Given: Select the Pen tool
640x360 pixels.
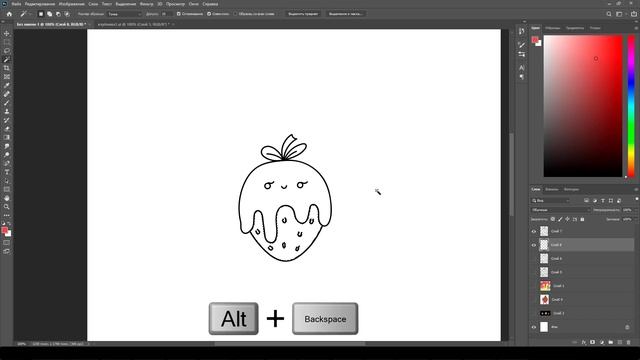Looking at the screenshot, I should click(x=7, y=163).
